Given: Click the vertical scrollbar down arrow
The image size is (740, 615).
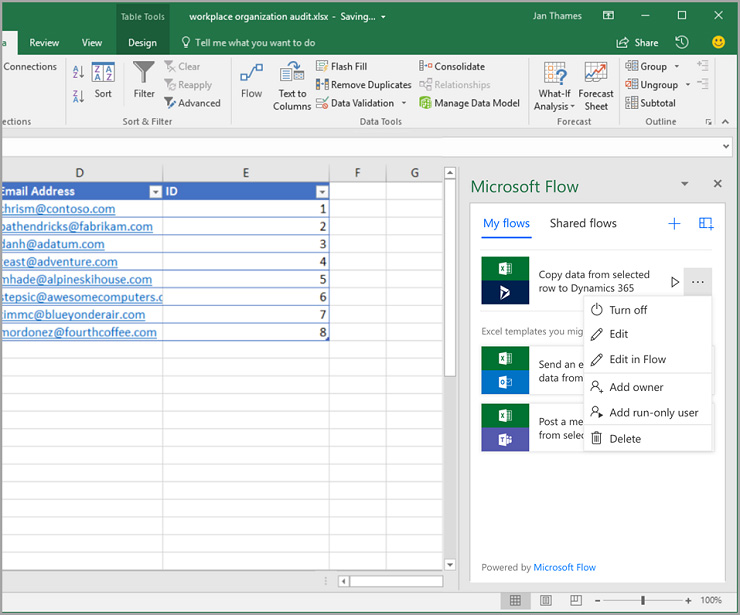Looking at the screenshot, I should point(450,564).
